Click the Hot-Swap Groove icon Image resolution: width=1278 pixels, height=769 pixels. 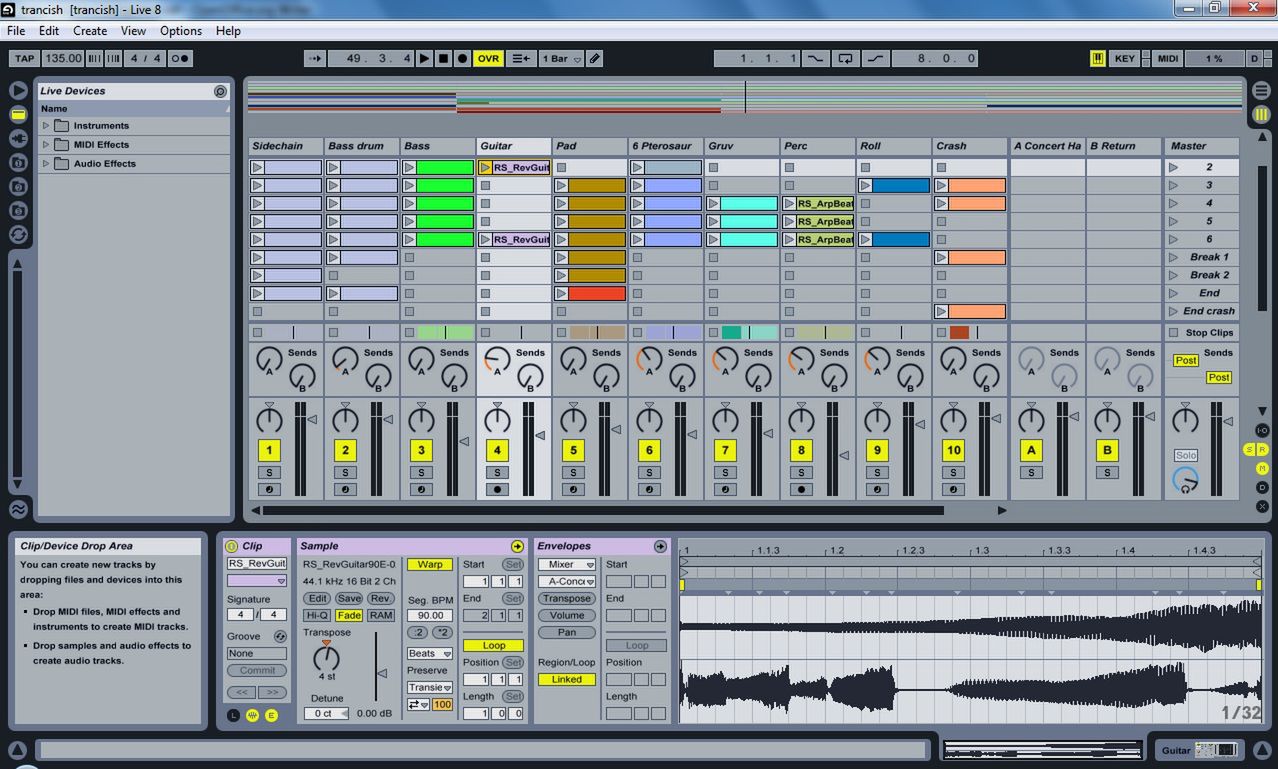[x=280, y=636]
